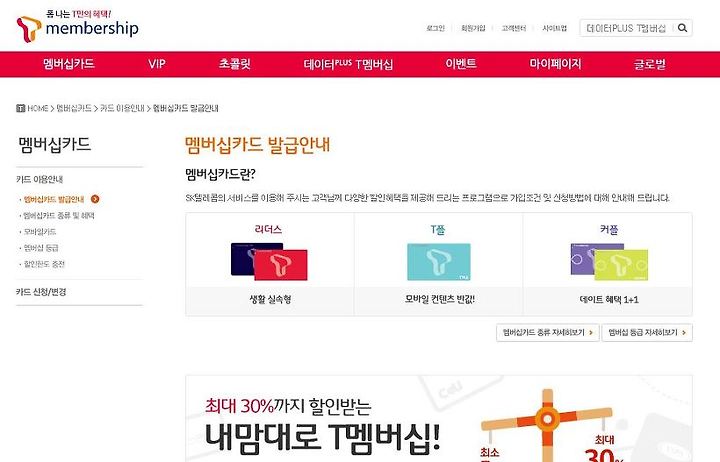The image size is (720, 462).
Task: Select sidebar section 카드 이용안내
Action: tap(39, 179)
